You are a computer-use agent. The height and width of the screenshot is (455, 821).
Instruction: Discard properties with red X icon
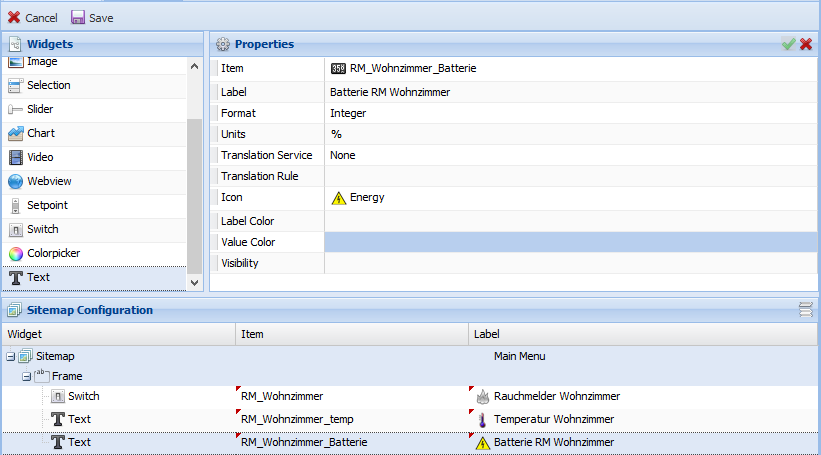[806, 44]
